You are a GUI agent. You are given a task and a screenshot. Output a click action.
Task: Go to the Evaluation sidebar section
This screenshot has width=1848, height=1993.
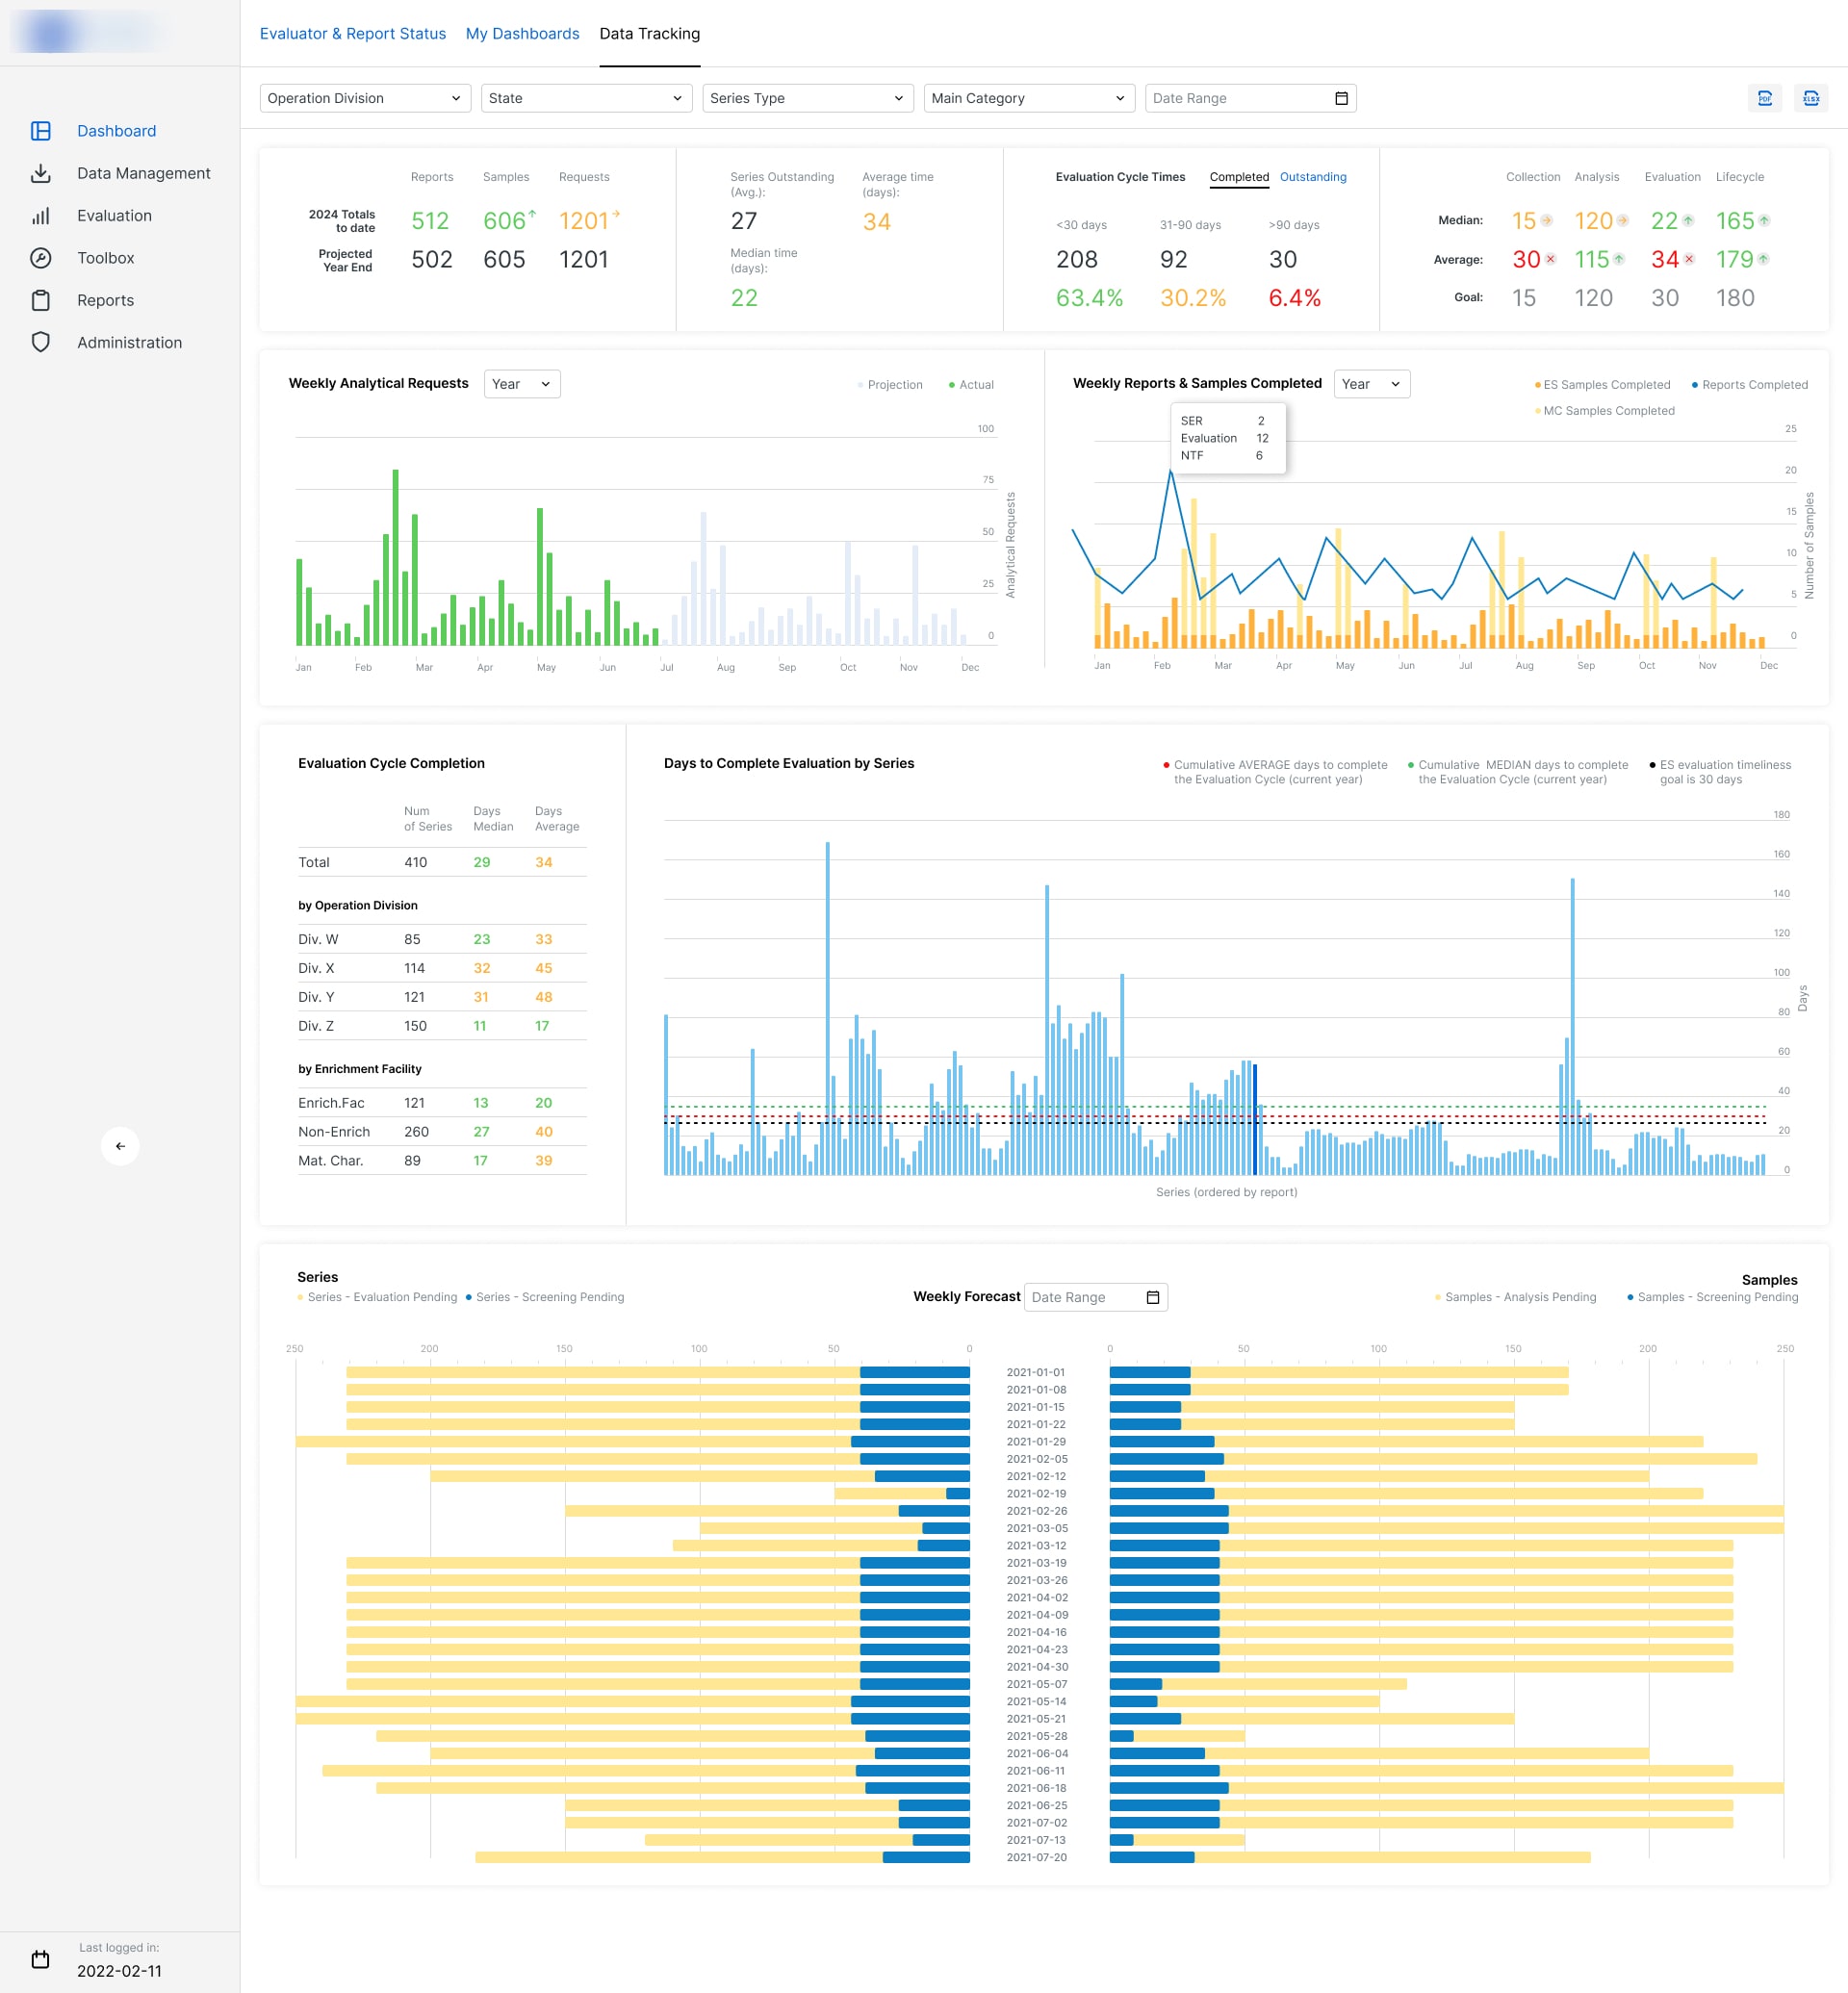114,216
